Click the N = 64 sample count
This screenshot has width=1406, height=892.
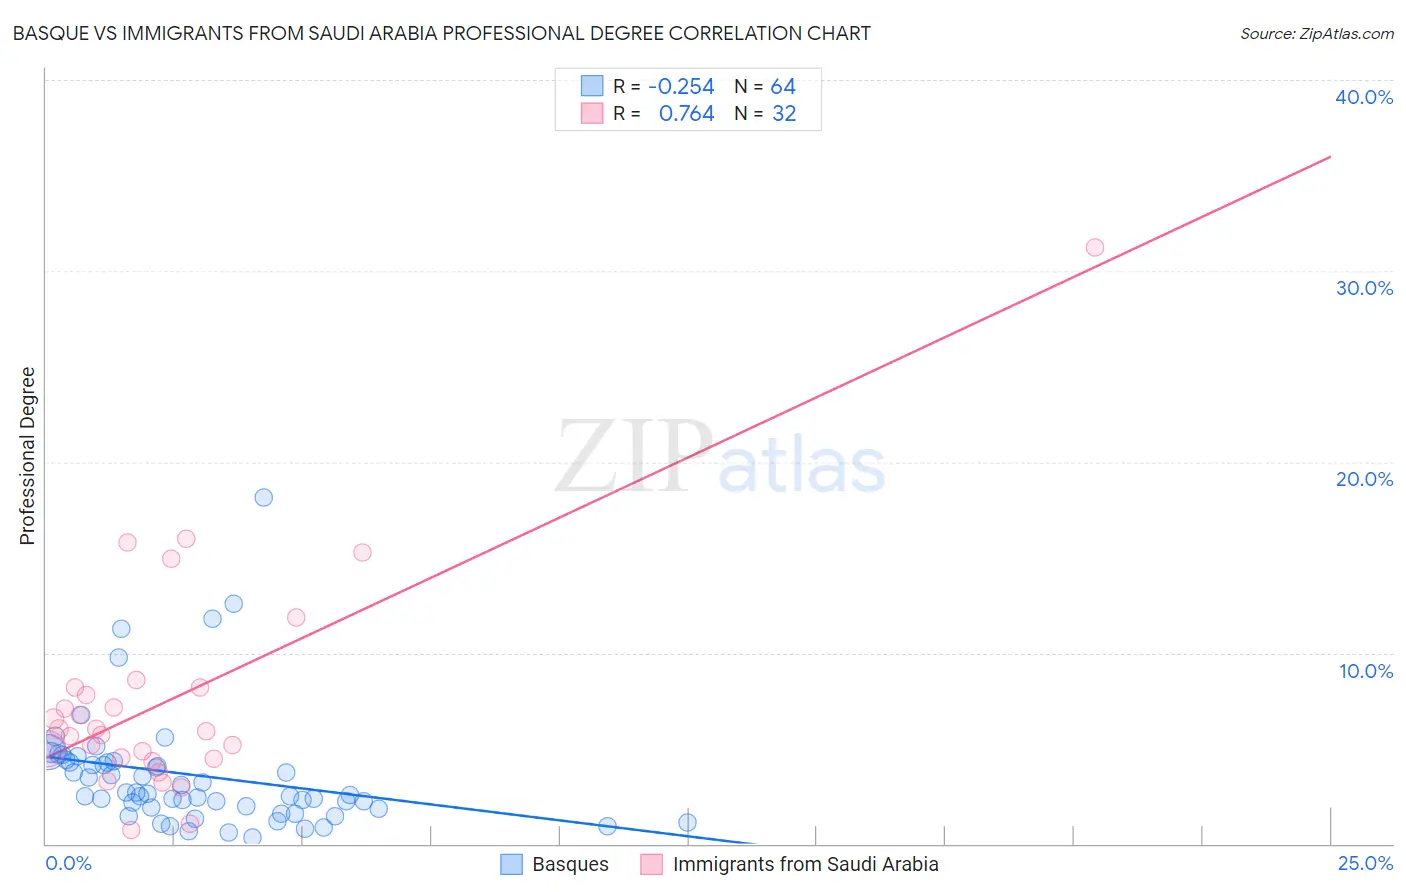(x=765, y=86)
